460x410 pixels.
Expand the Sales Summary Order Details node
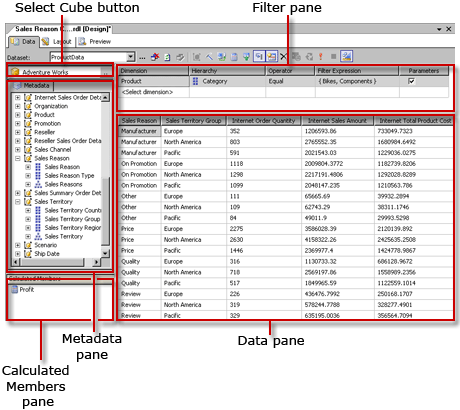(x=18, y=193)
